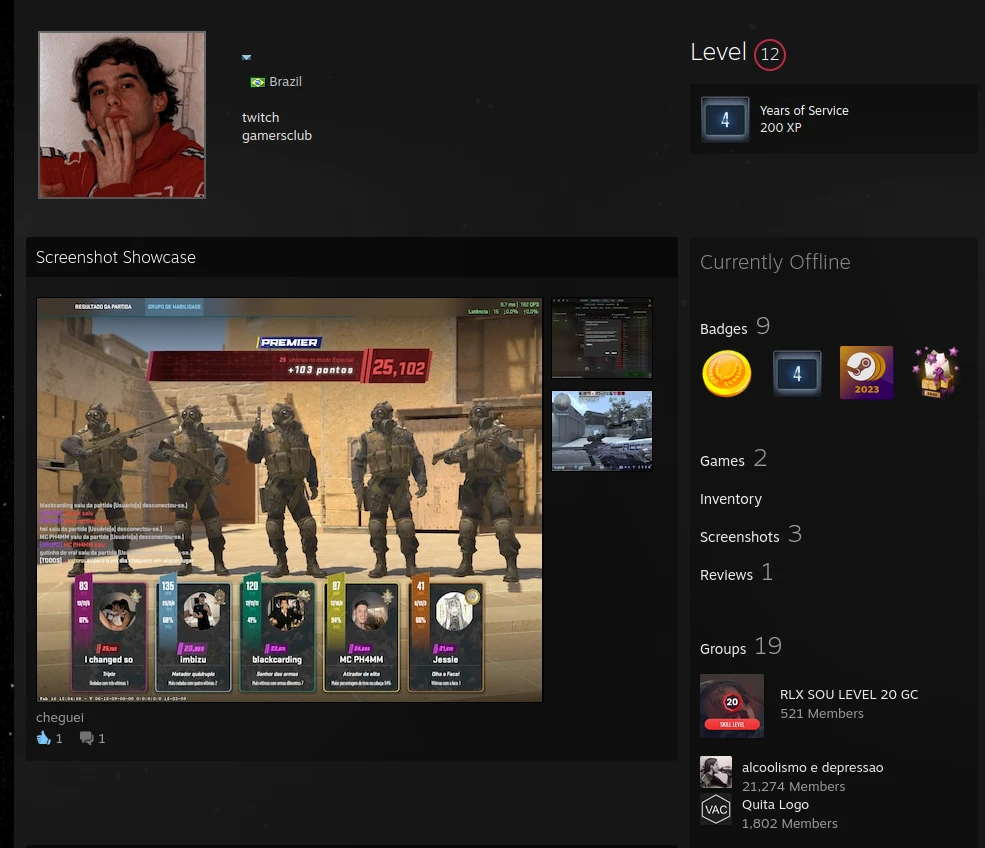Select the top small screenshot thumbnail

[602, 338]
